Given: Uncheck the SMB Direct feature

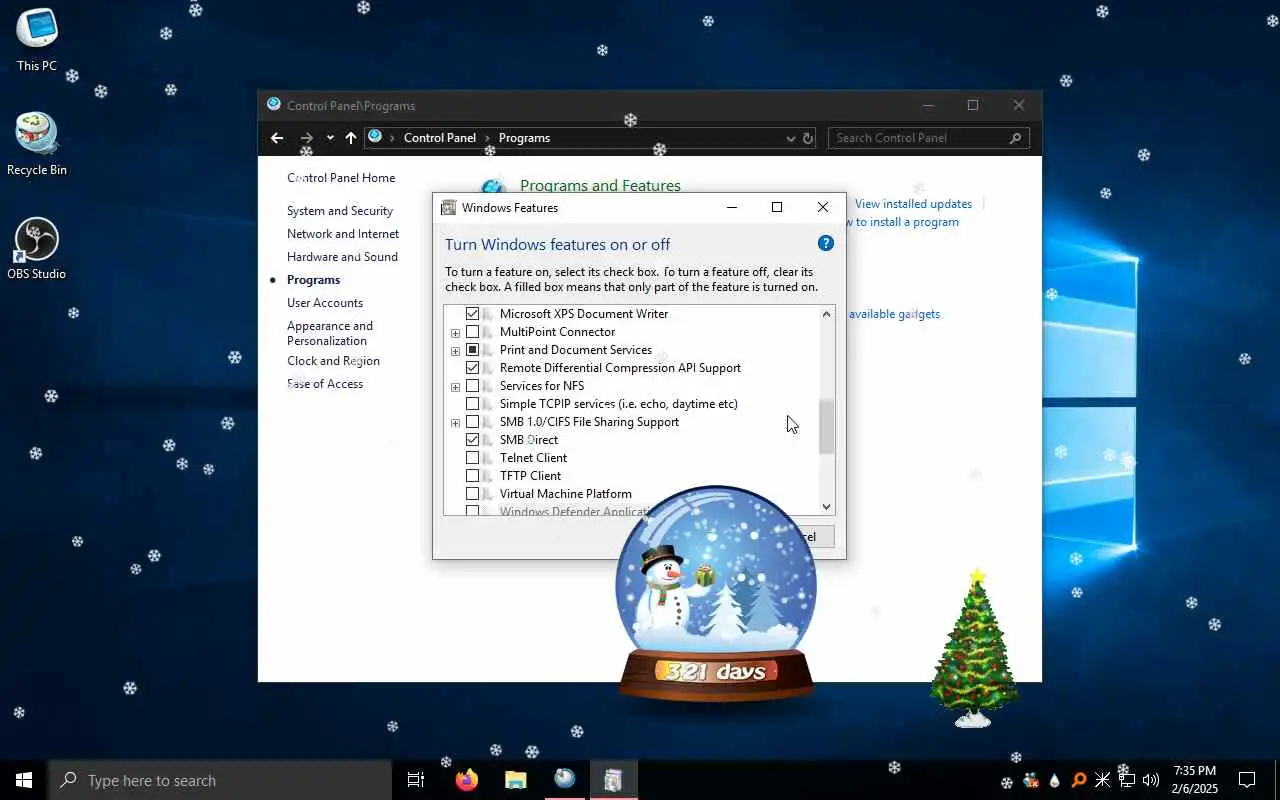Looking at the screenshot, I should click(473, 440).
